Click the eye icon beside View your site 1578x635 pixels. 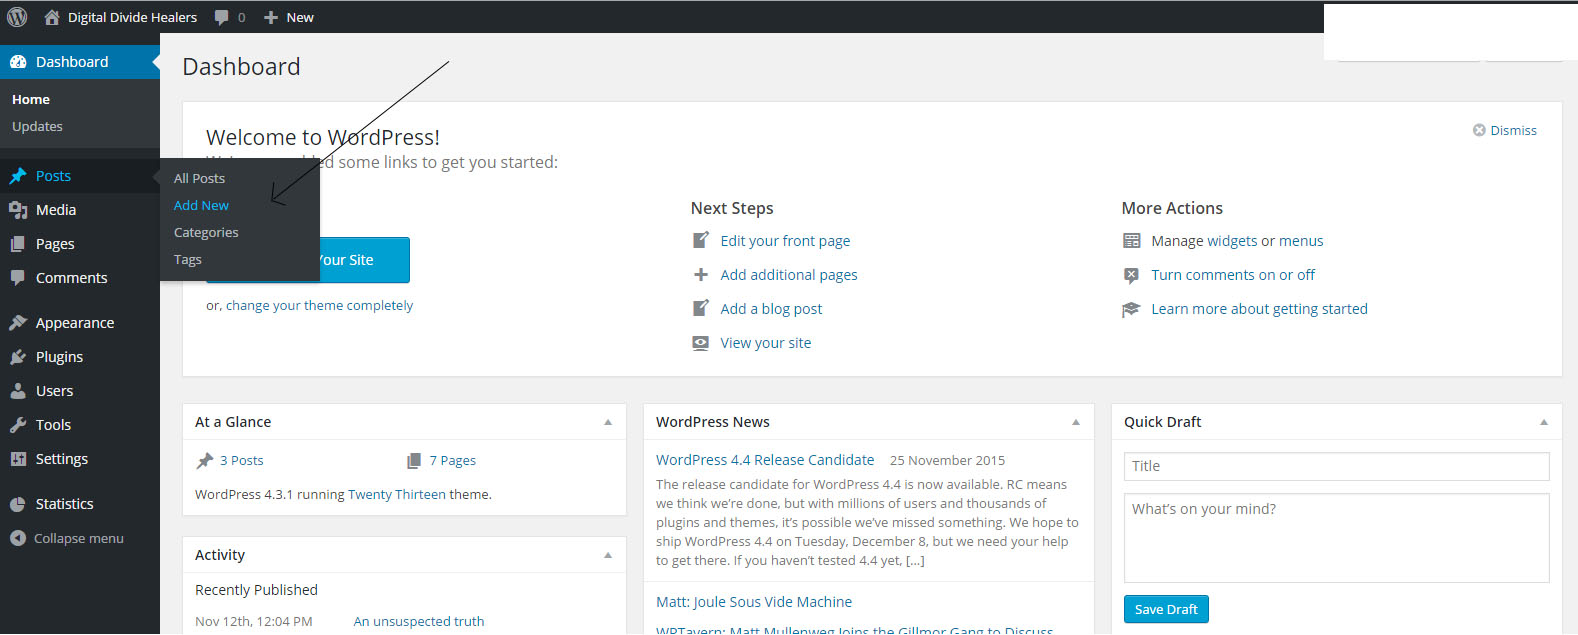[701, 342]
